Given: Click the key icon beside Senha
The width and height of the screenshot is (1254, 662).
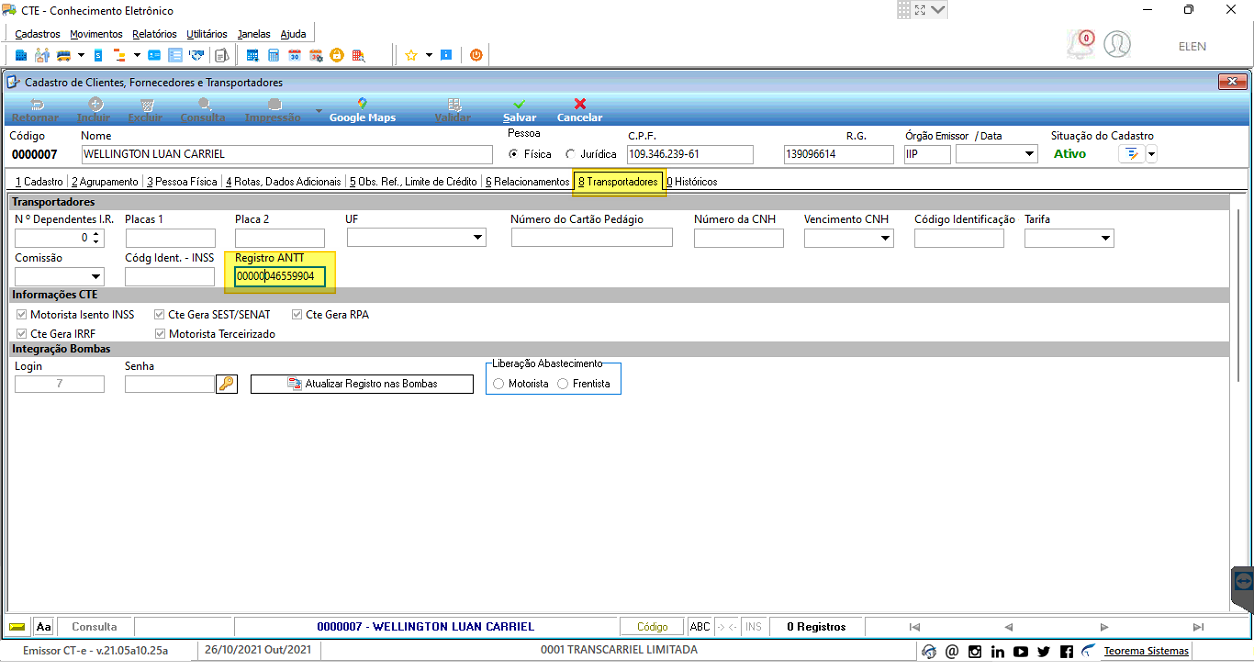Looking at the screenshot, I should [227, 384].
